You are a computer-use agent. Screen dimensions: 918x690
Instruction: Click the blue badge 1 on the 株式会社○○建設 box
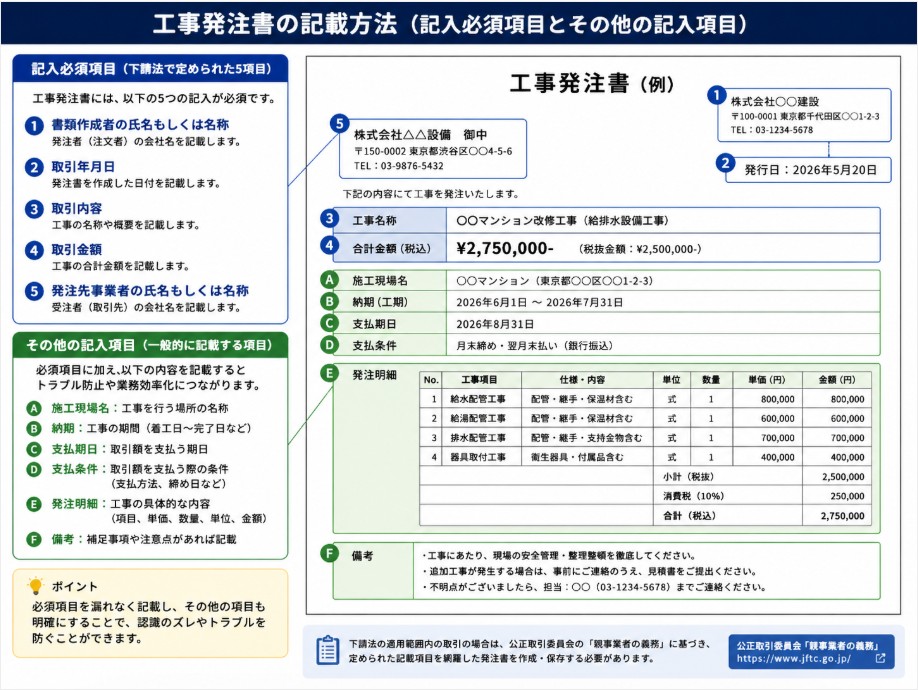(717, 95)
